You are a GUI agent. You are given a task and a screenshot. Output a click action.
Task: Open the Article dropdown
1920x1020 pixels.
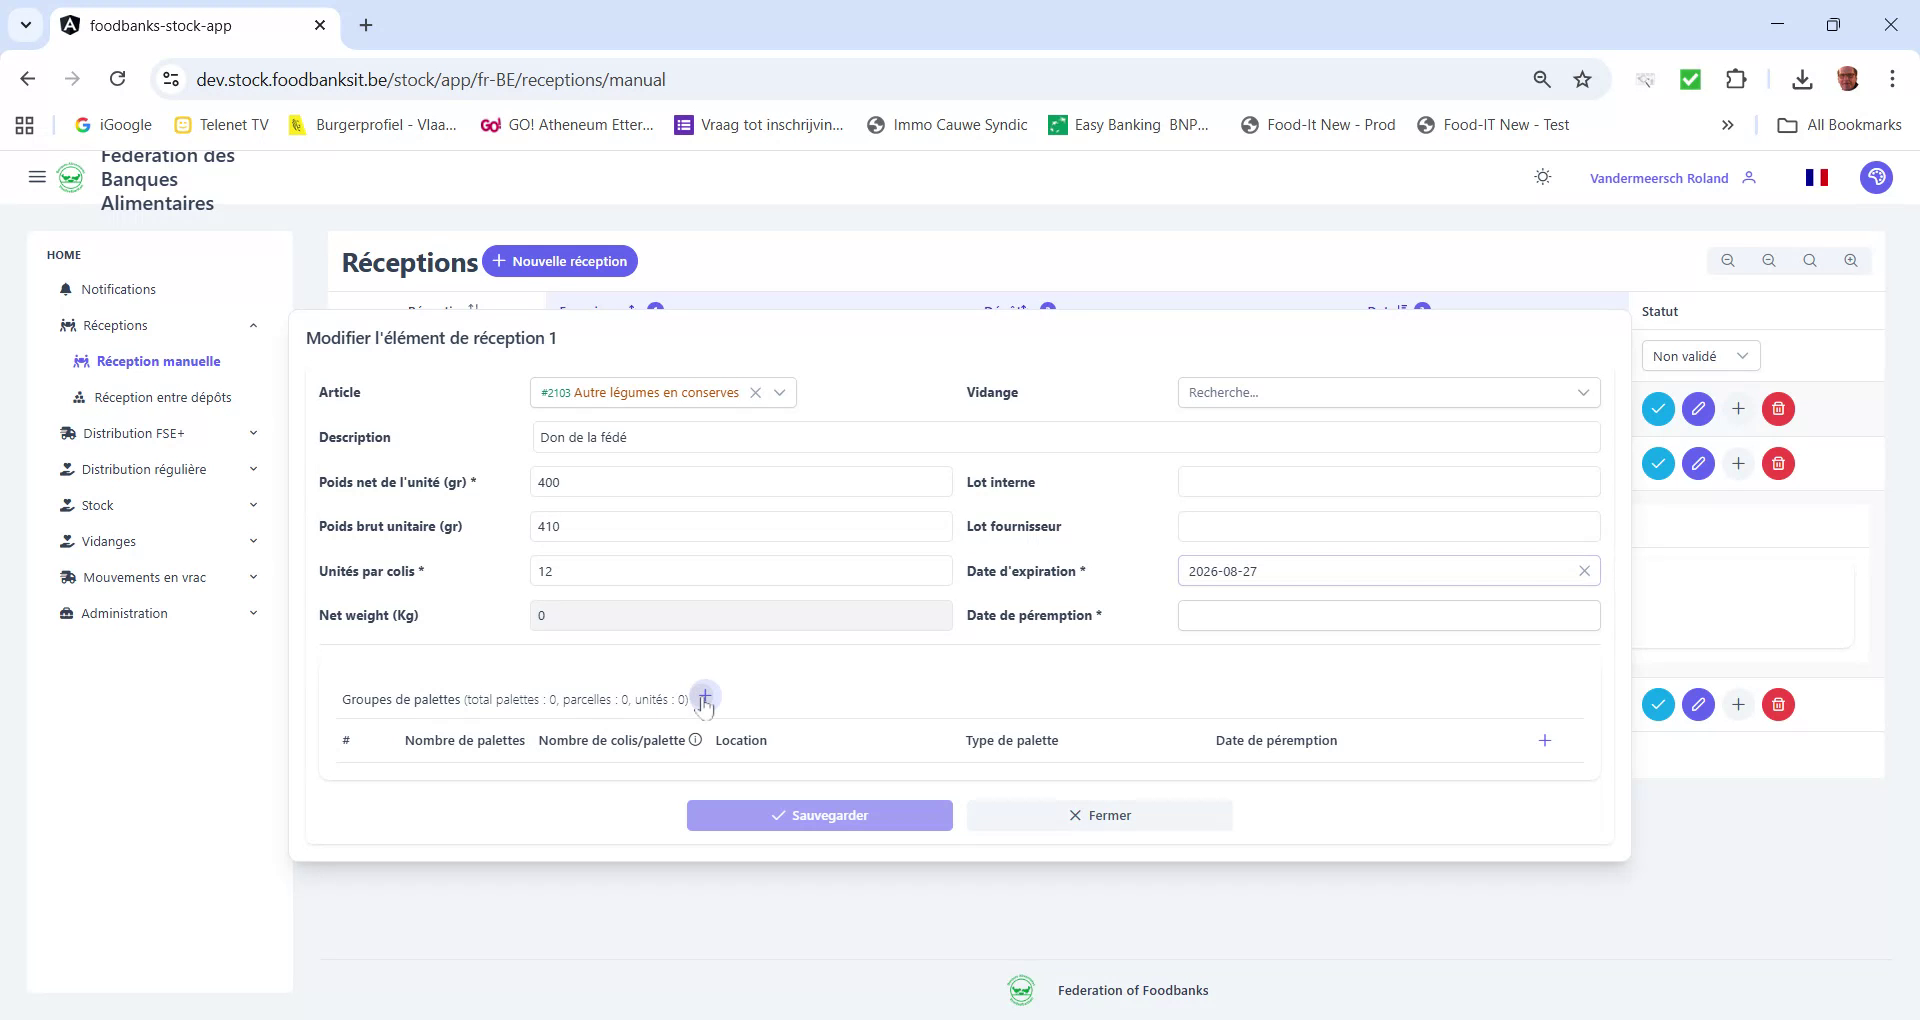pos(781,392)
